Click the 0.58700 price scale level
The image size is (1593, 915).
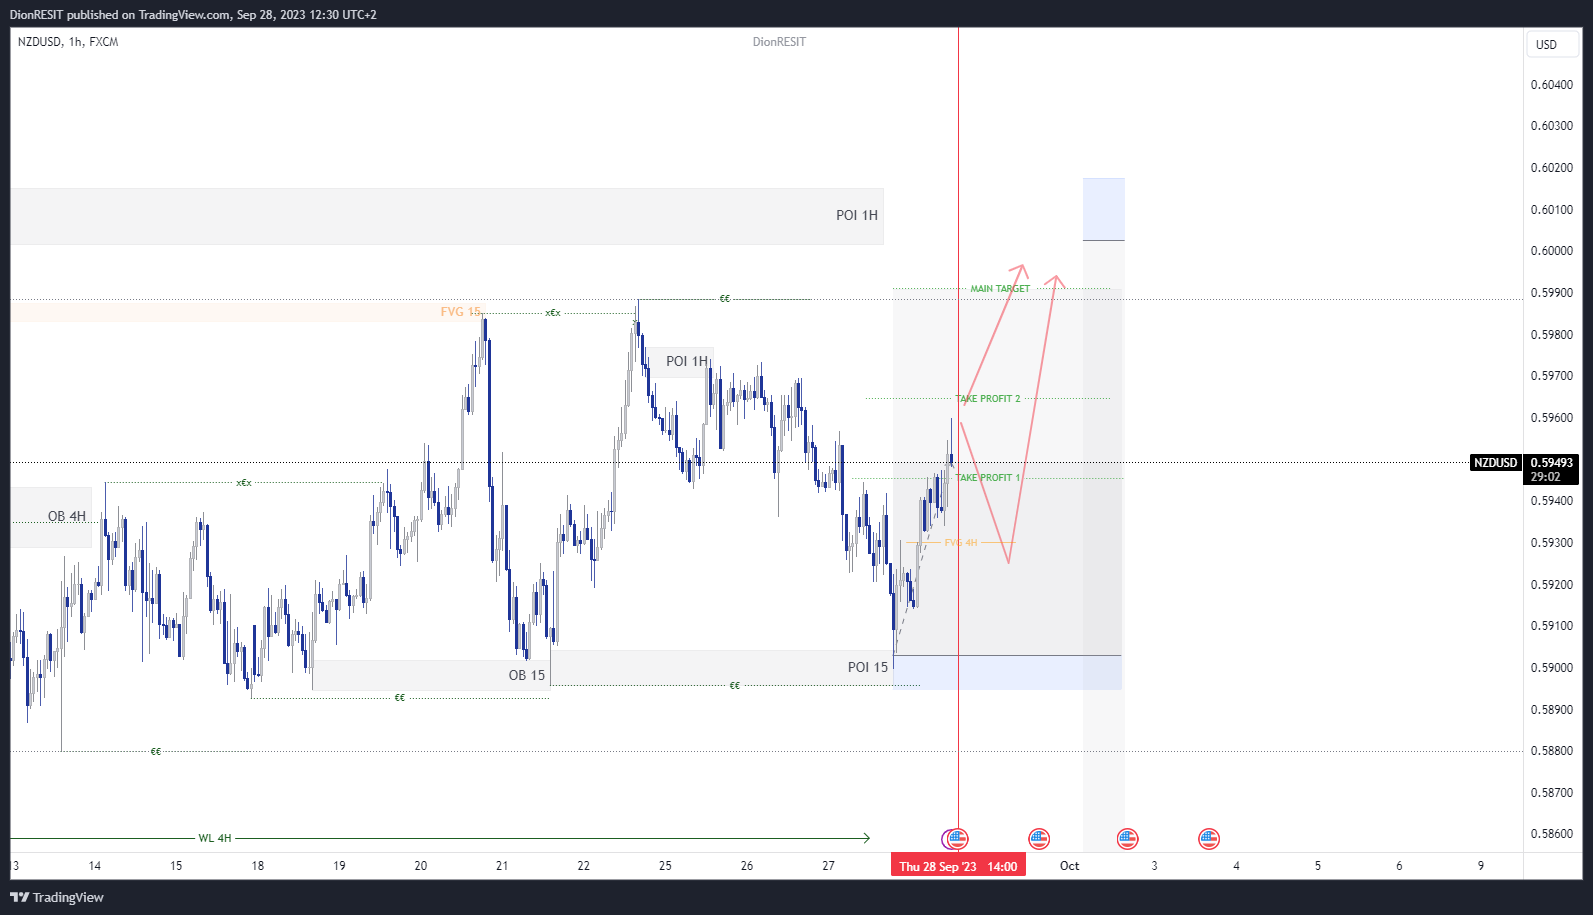point(1552,793)
